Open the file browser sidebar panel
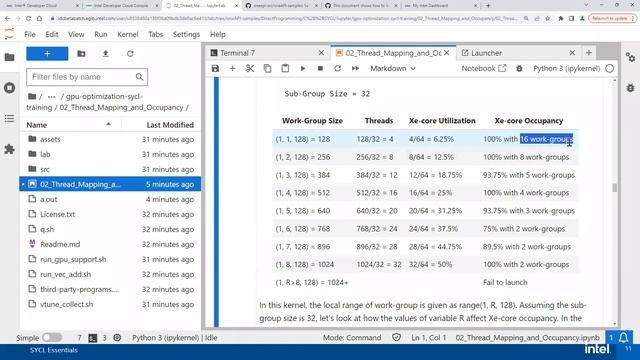The image size is (640, 360). click(9, 57)
